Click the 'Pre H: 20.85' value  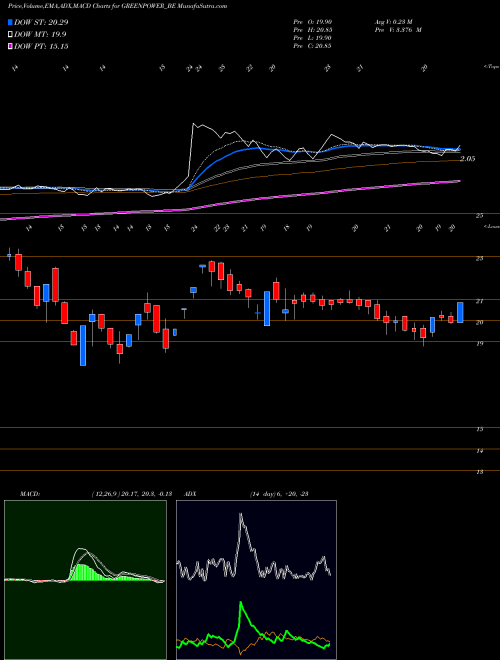click(x=312, y=30)
